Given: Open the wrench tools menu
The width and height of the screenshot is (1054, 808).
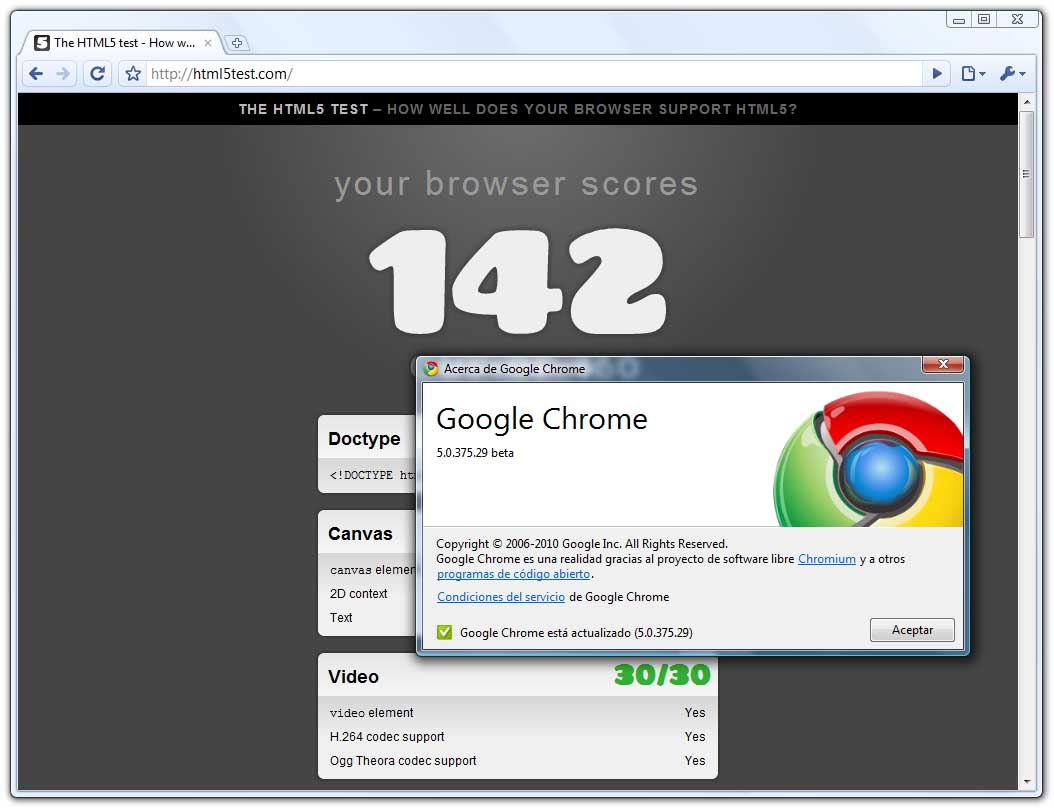Looking at the screenshot, I should pyautogui.click(x=1012, y=73).
